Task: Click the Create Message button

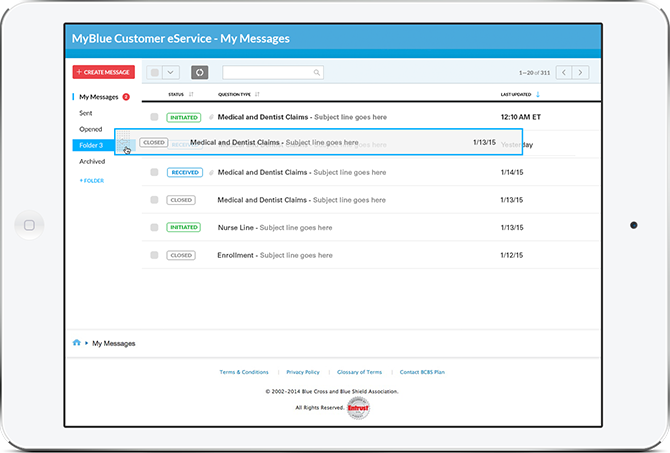Action: click(x=103, y=72)
